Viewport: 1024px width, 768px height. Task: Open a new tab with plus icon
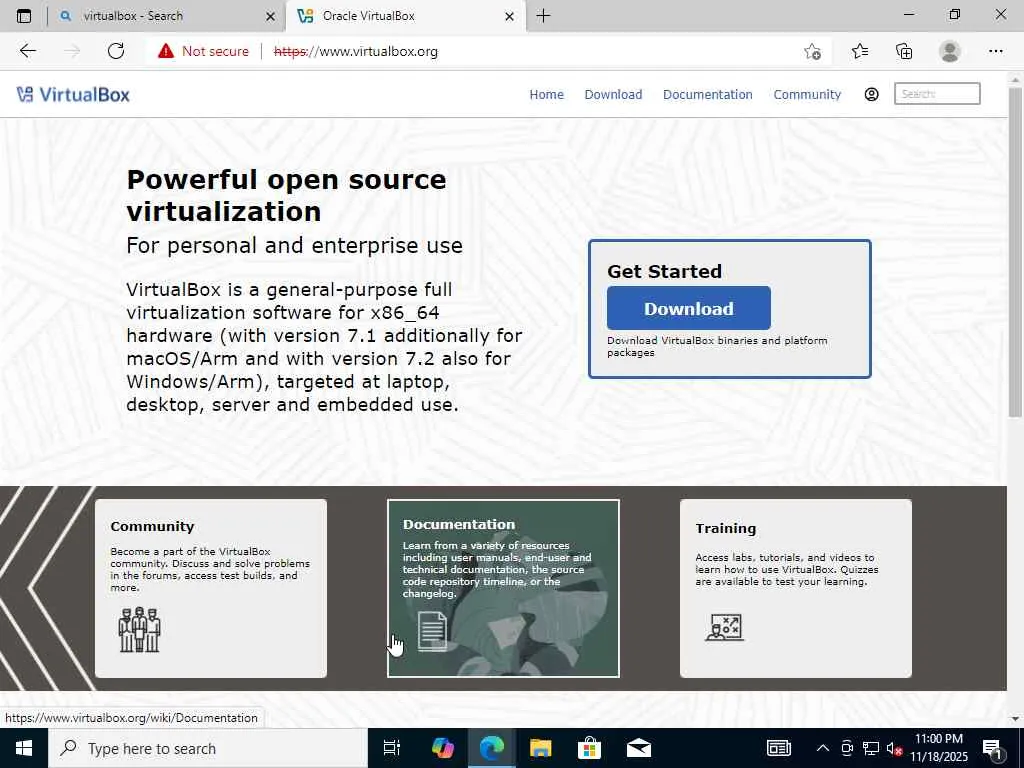[543, 16]
